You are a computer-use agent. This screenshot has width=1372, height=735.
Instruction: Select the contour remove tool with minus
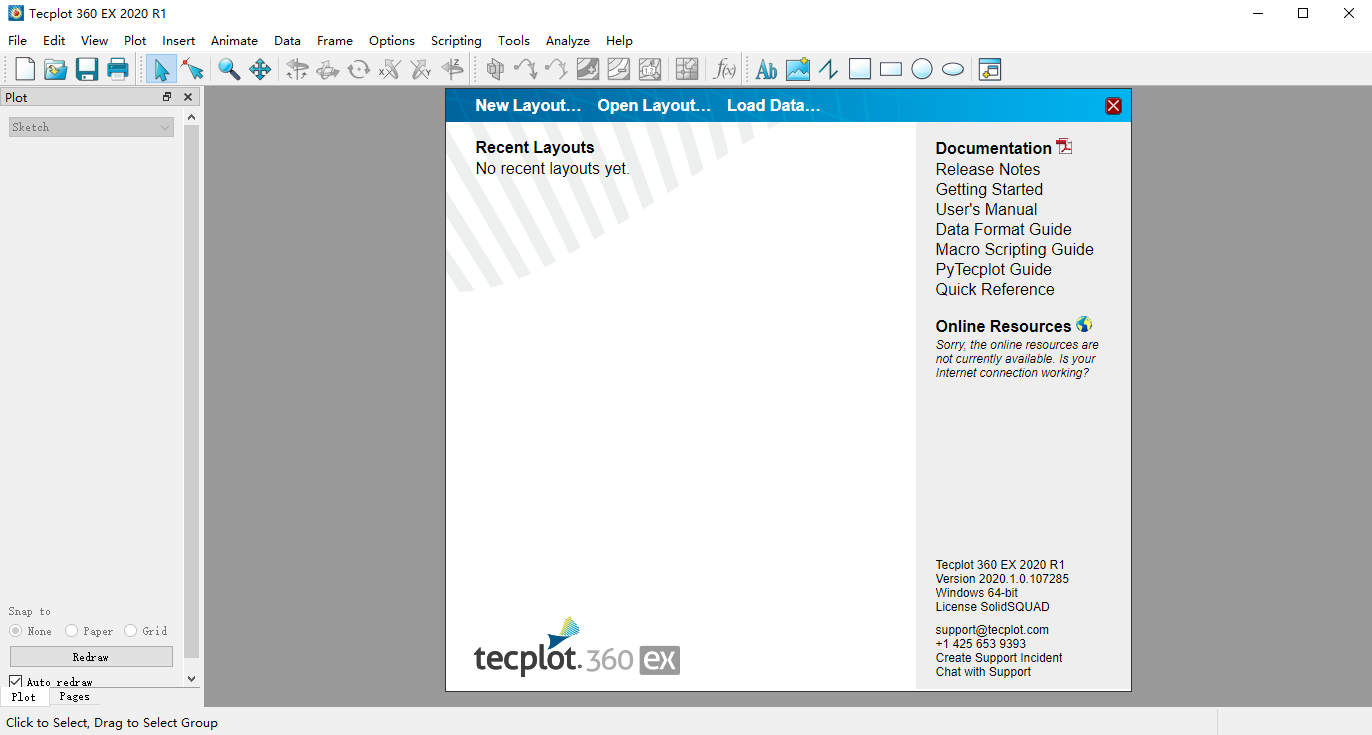pos(619,69)
